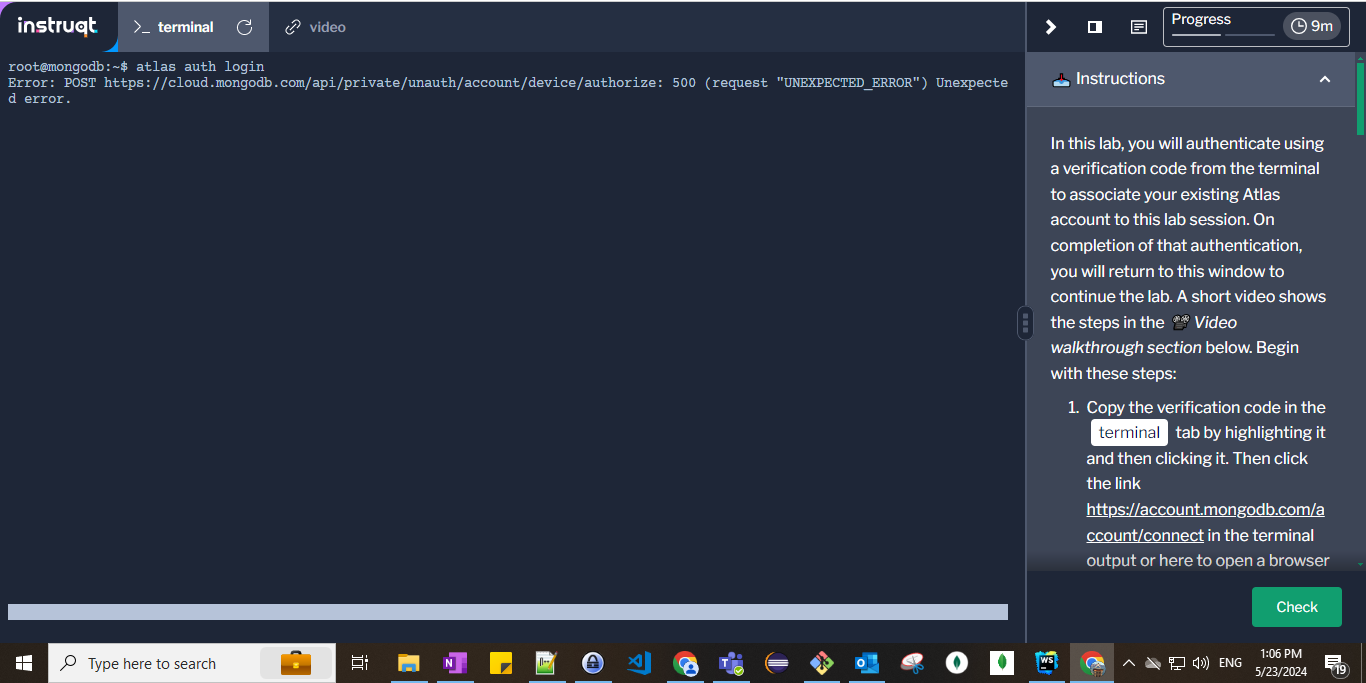This screenshot has height=683, width=1366.
Task: Click the link icon on the video tab
Action: (x=291, y=27)
